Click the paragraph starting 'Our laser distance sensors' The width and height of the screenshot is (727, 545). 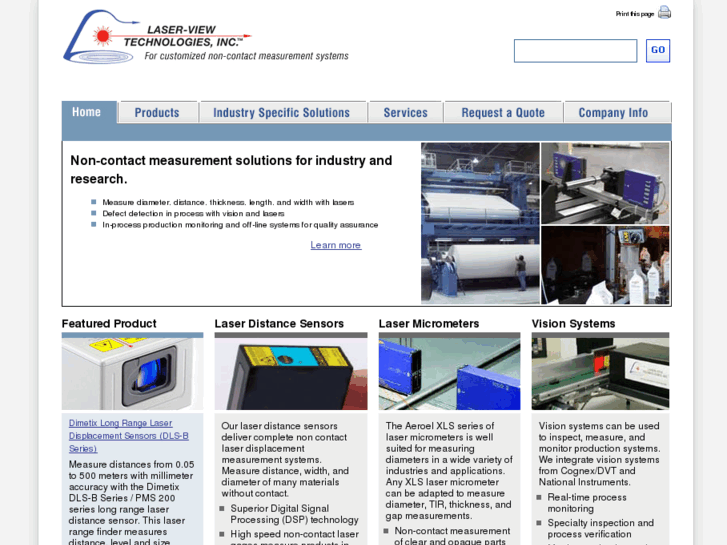coord(285,460)
